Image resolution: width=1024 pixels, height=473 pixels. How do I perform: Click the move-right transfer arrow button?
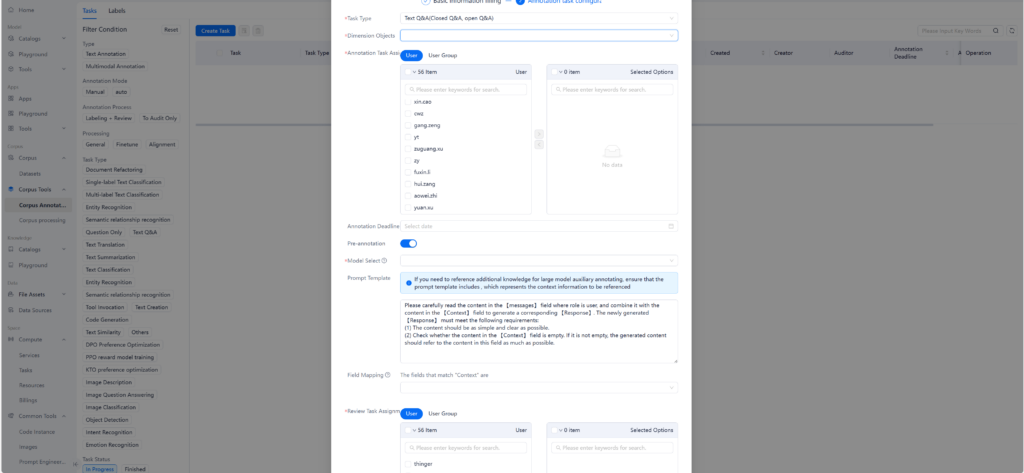click(540, 133)
